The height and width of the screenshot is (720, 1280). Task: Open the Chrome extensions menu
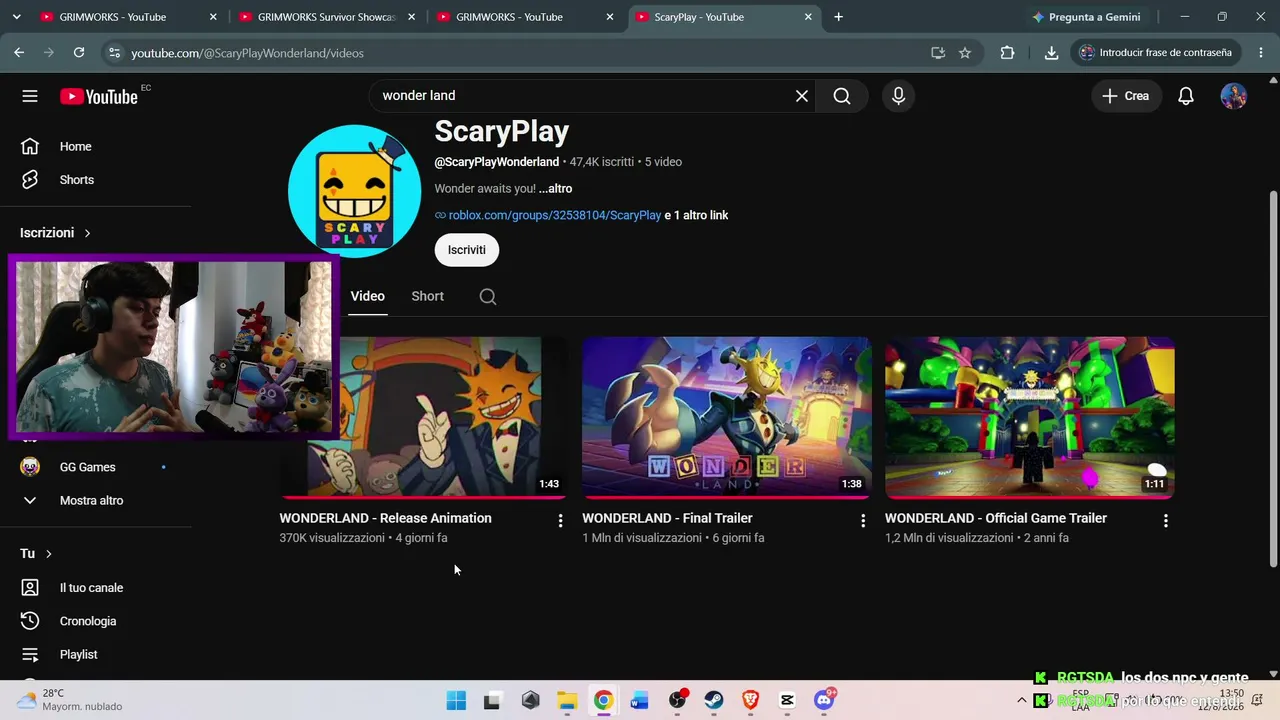tap(1007, 53)
